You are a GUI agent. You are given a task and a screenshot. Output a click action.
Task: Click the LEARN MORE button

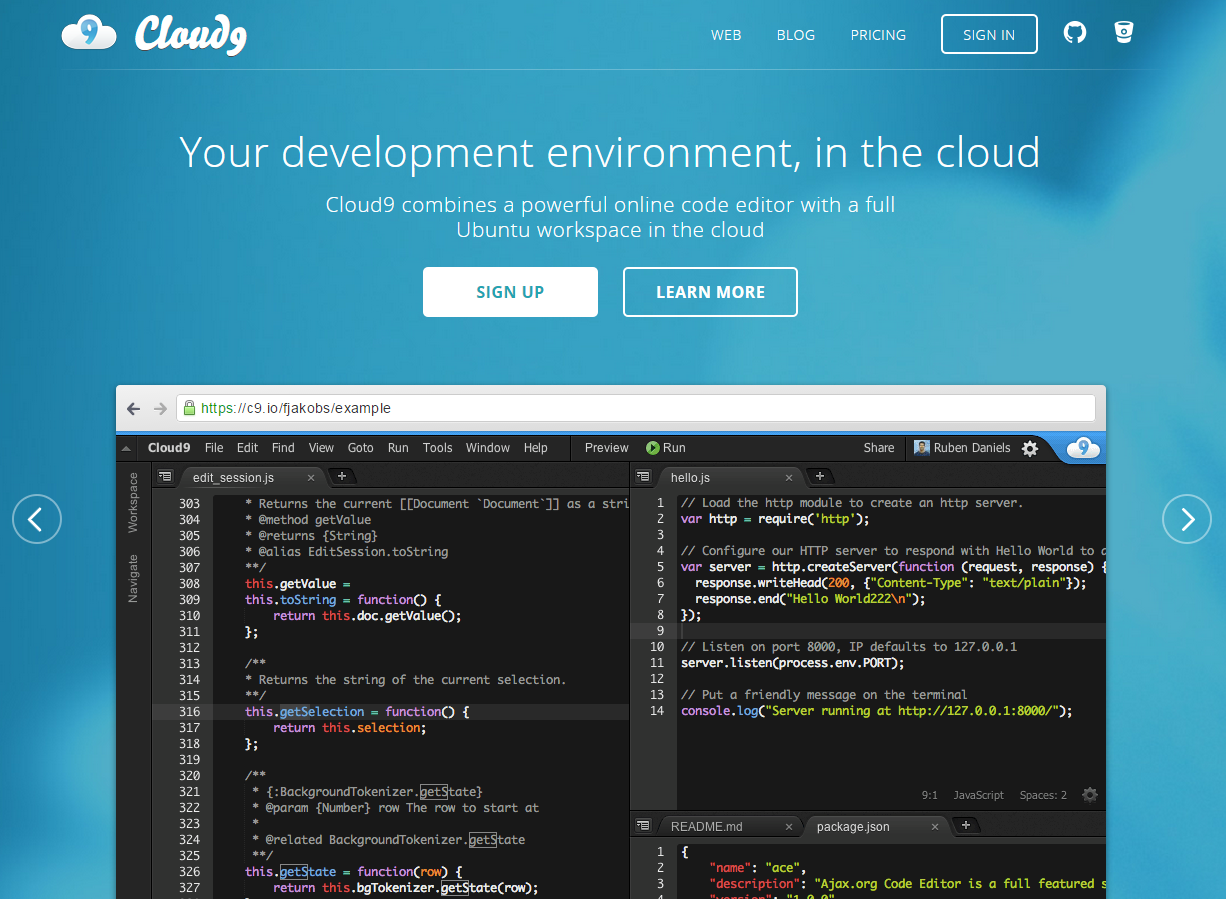pos(710,292)
